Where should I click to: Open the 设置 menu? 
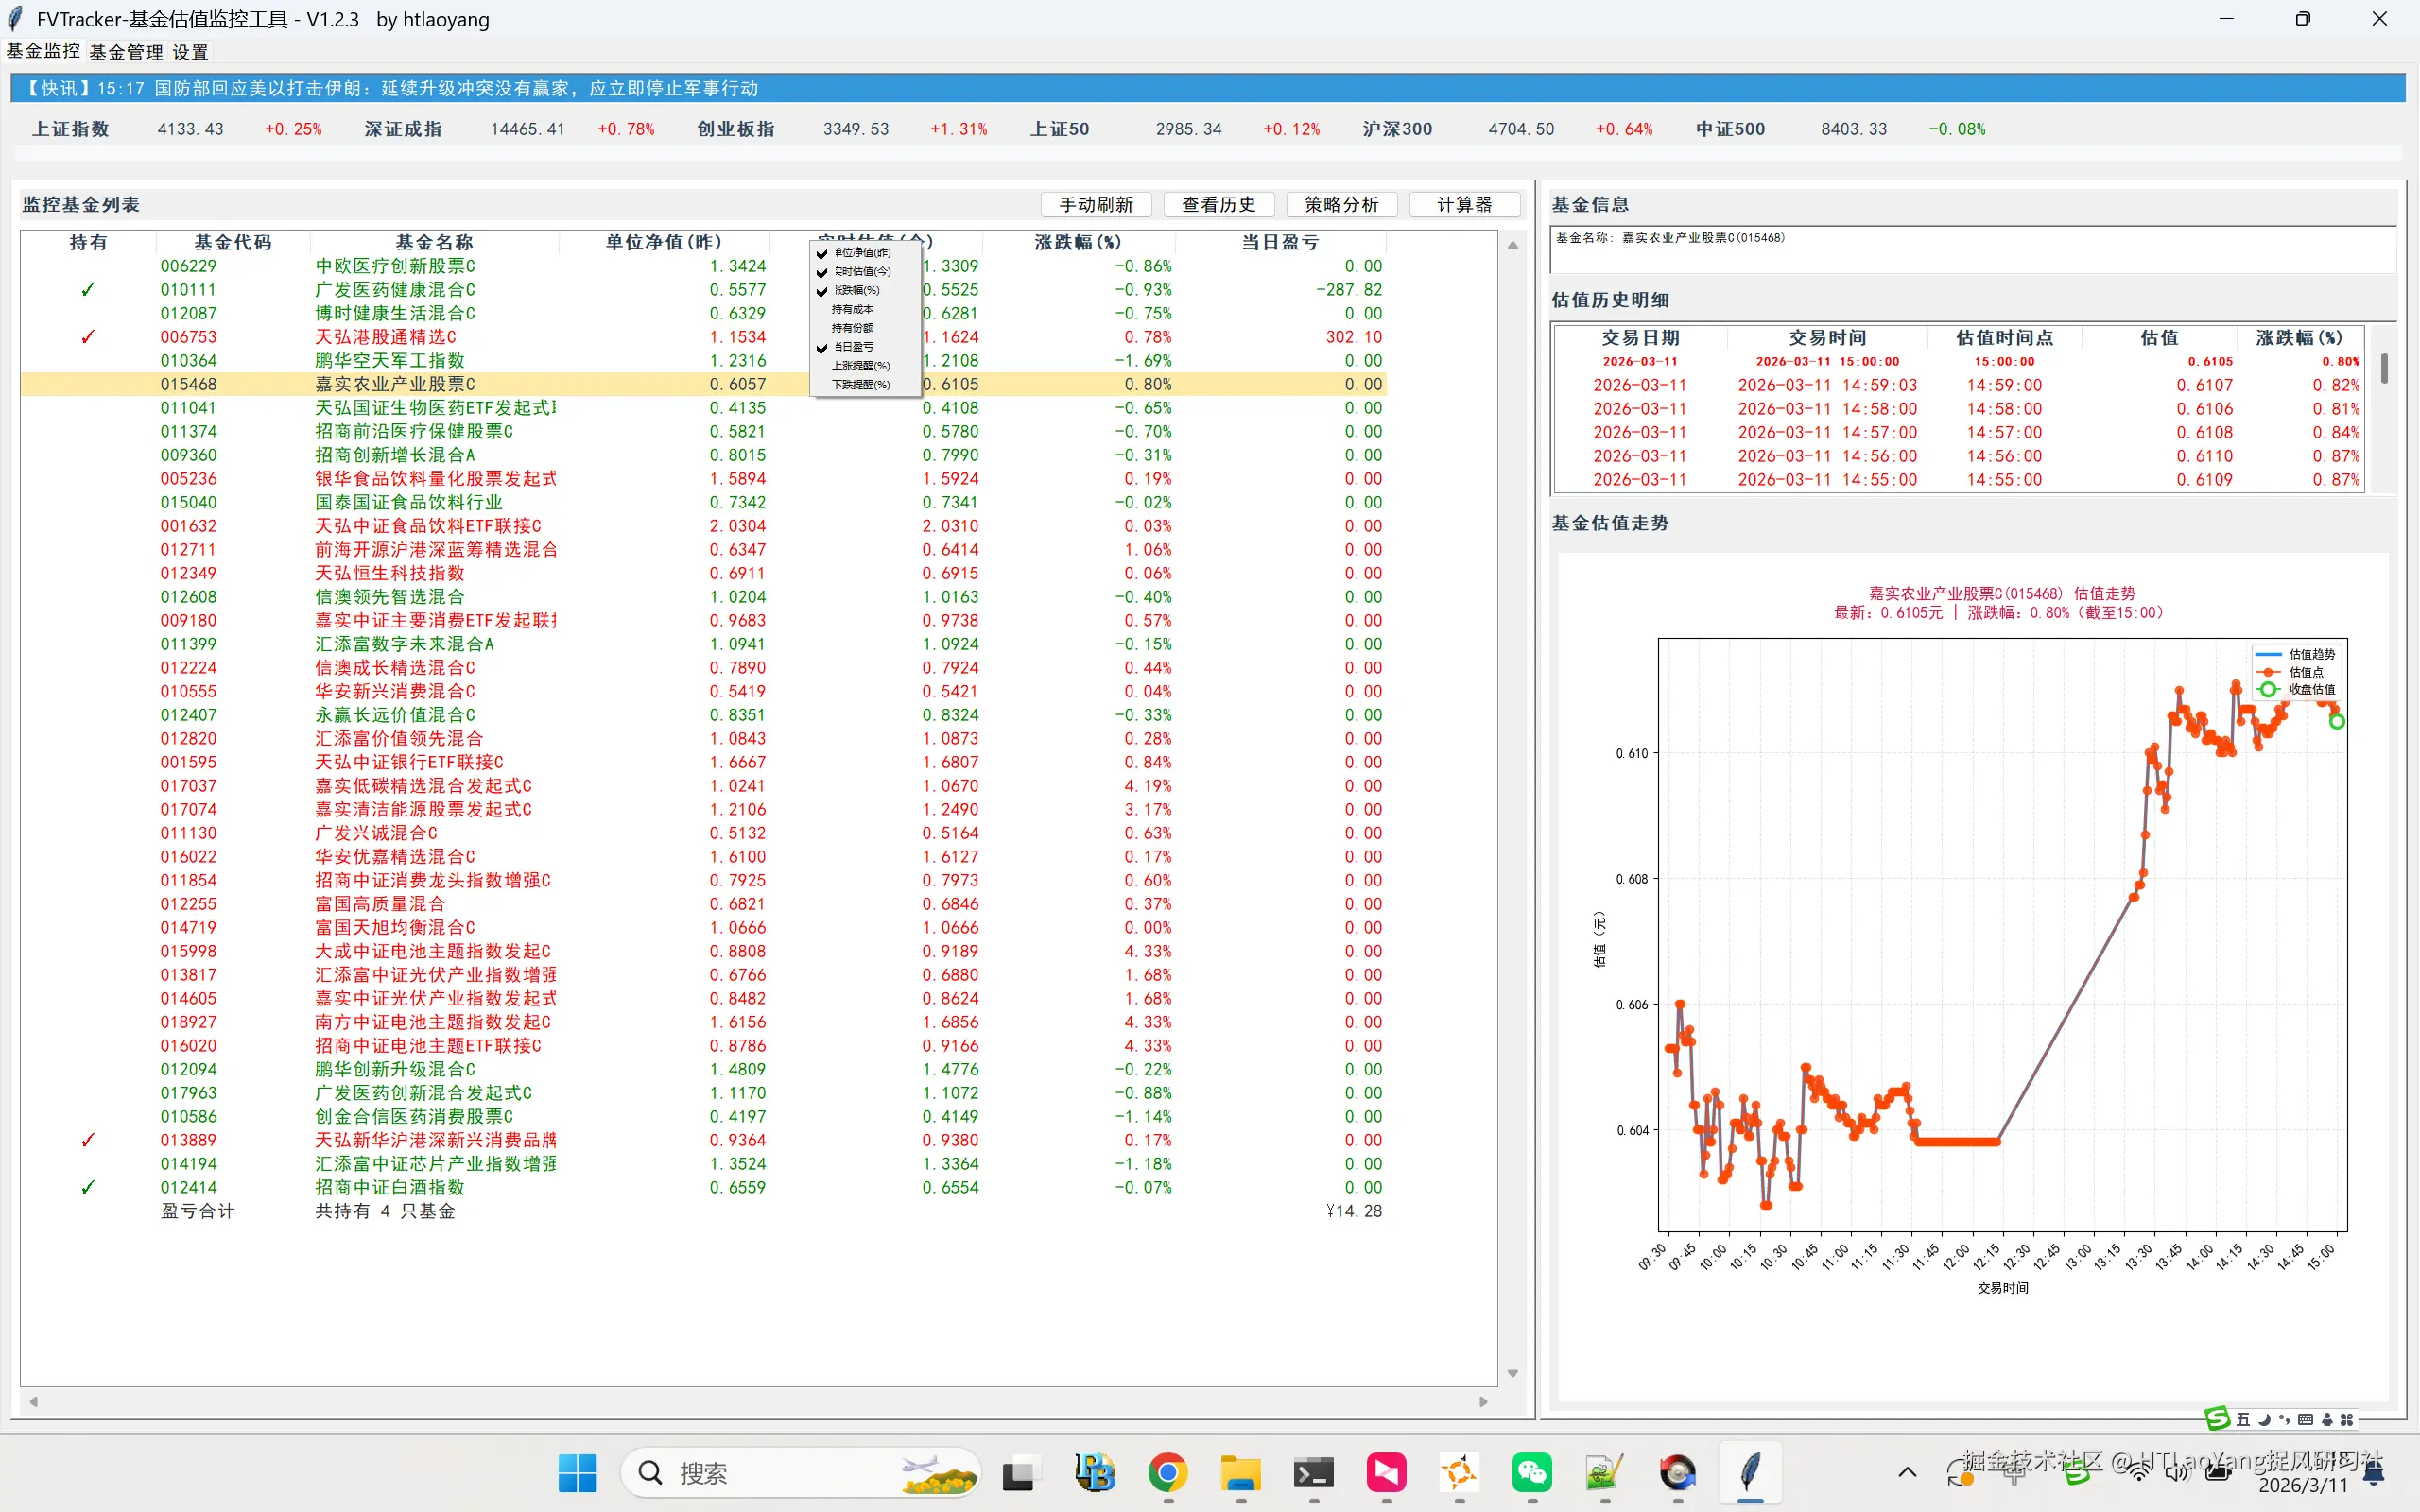[190, 52]
